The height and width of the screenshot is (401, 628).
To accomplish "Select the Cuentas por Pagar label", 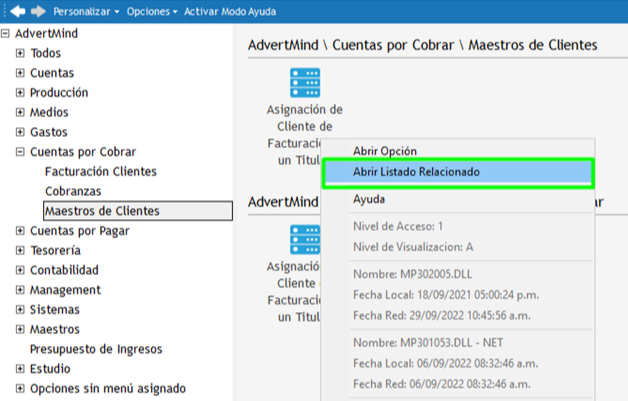I will pyautogui.click(x=80, y=231).
